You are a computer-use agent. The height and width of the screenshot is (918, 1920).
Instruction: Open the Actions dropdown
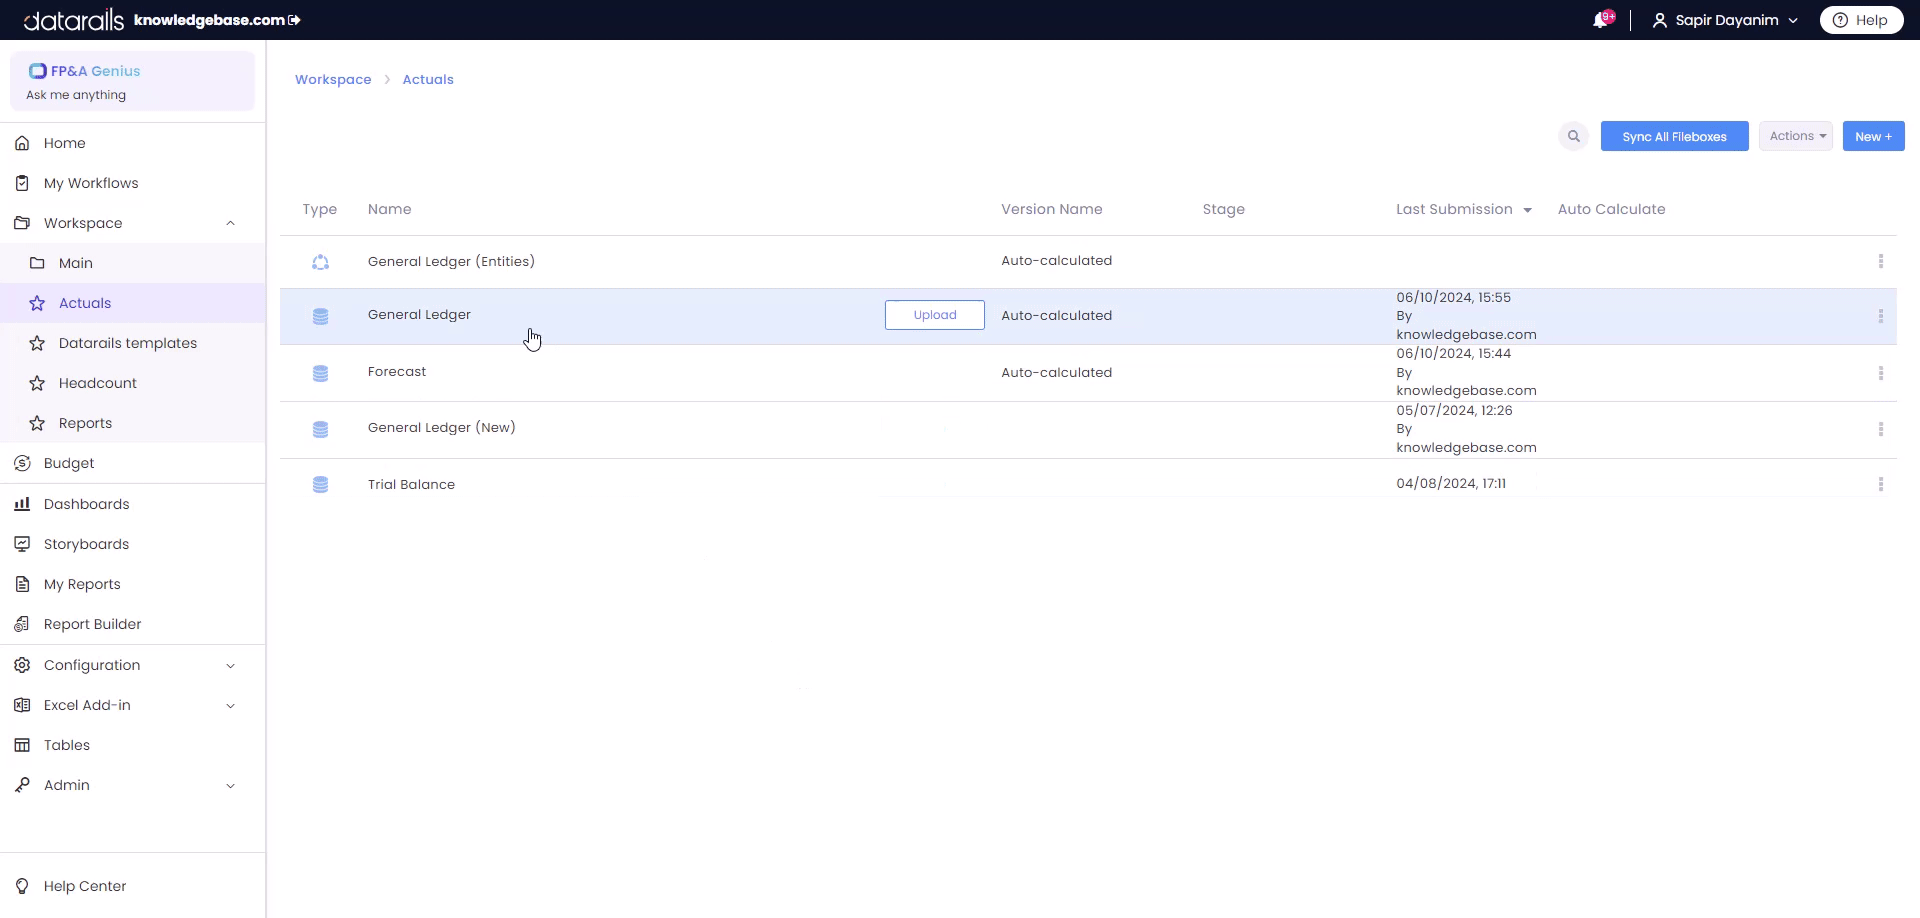coord(1796,136)
